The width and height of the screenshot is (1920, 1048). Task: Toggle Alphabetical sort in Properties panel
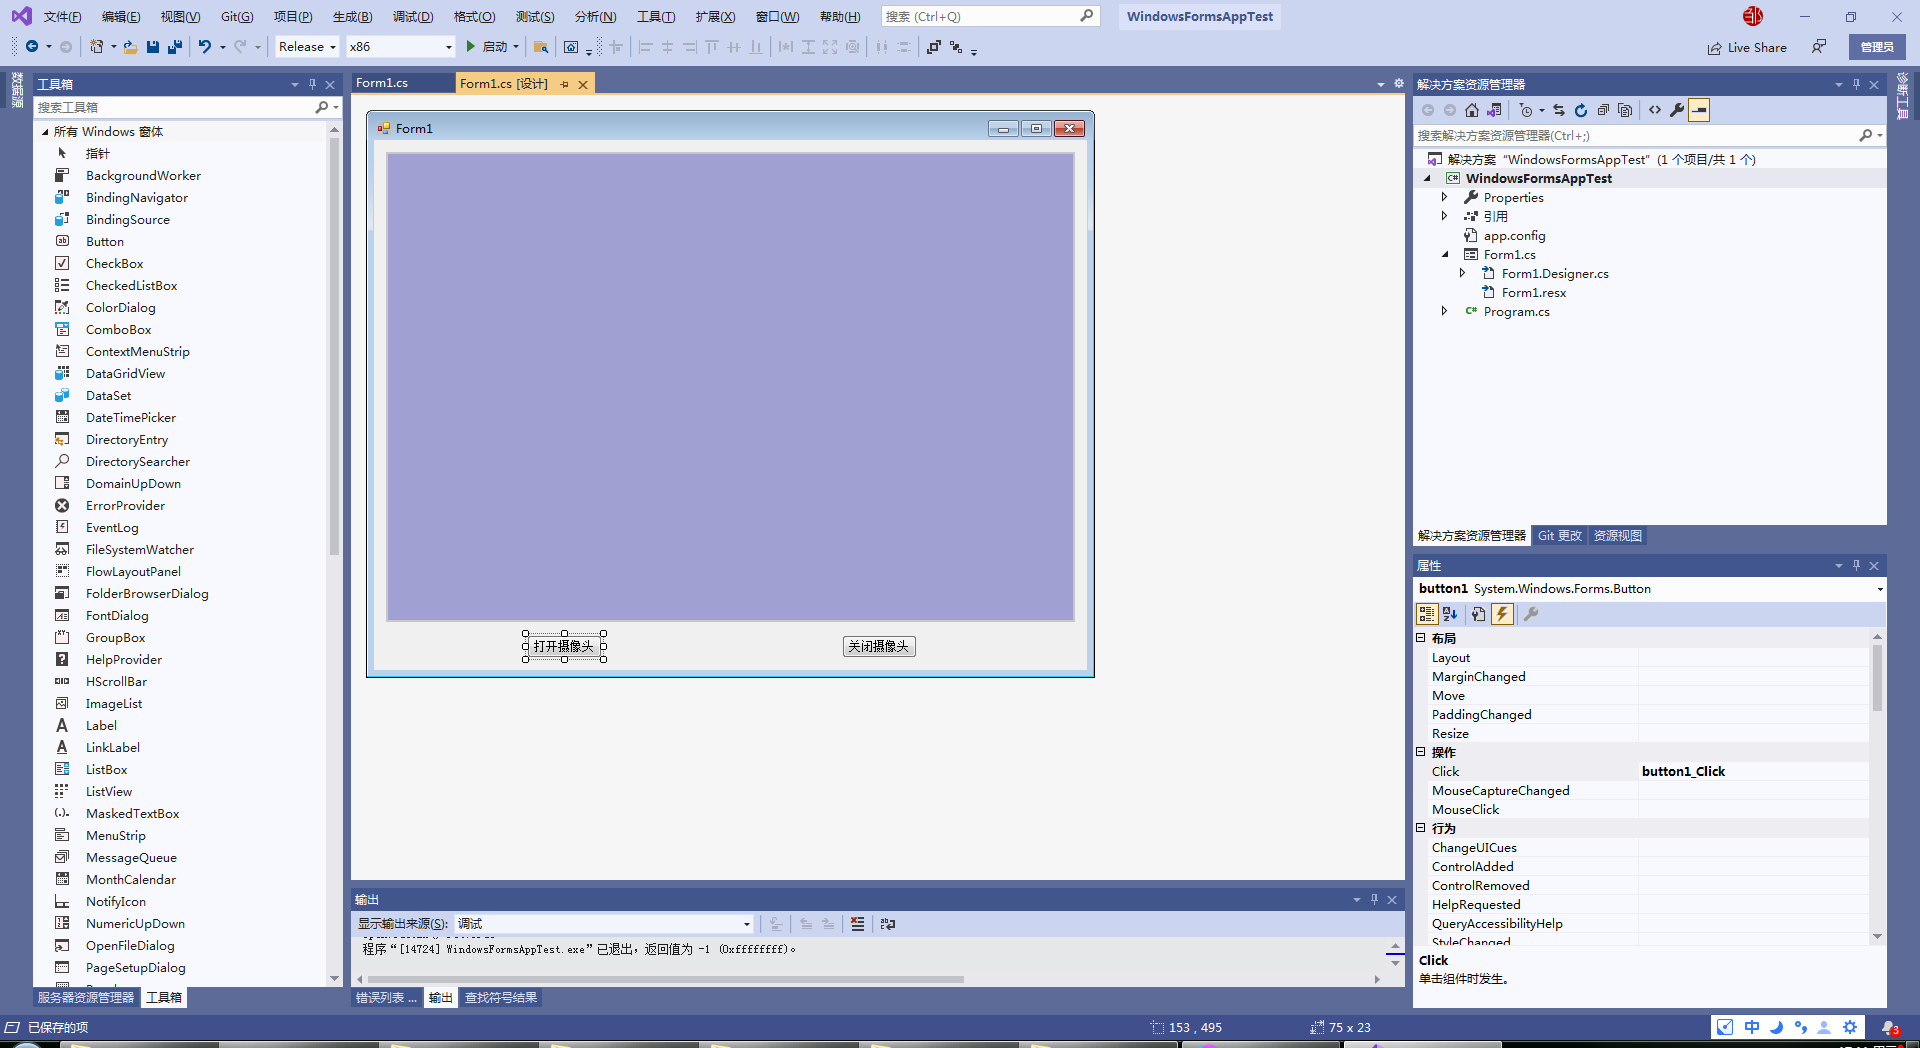[1450, 614]
